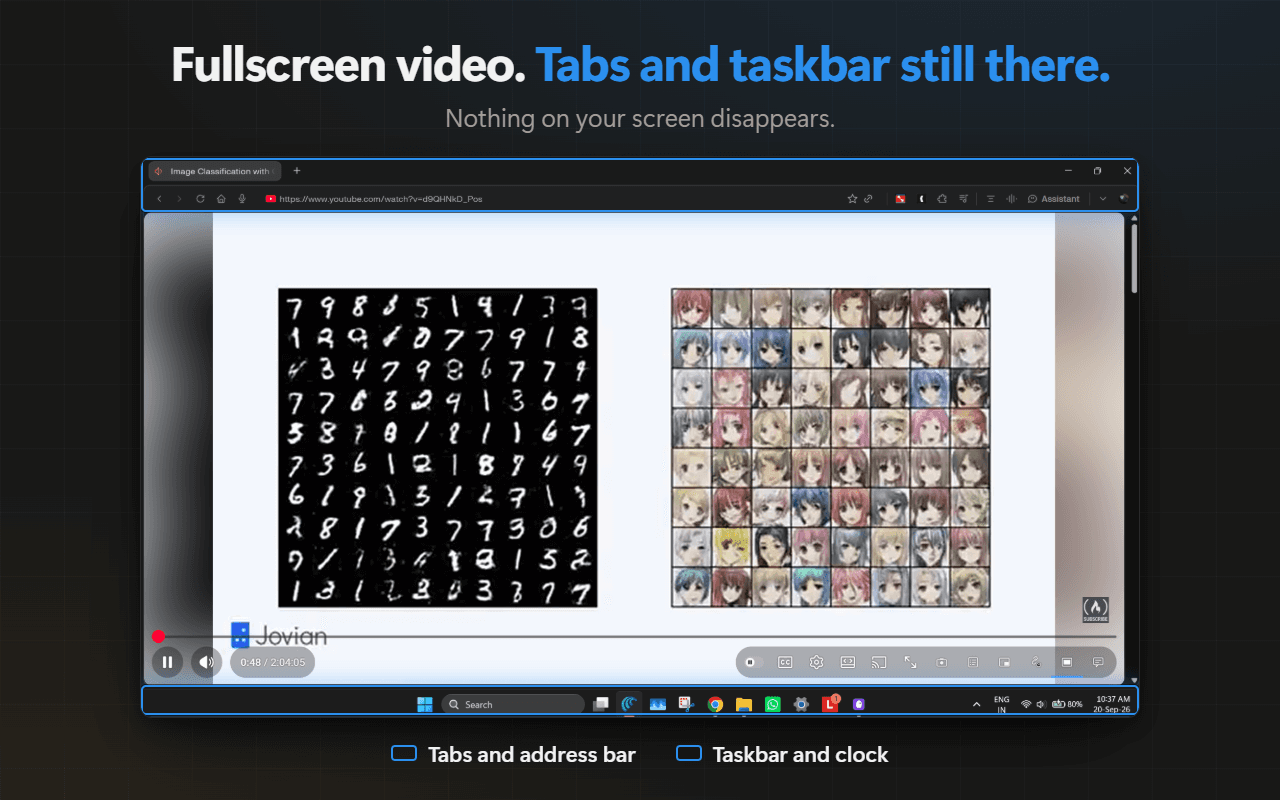Viewport: 1280px width, 800px height.
Task: Open WhatsApp from the taskbar
Action: (772, 704)
